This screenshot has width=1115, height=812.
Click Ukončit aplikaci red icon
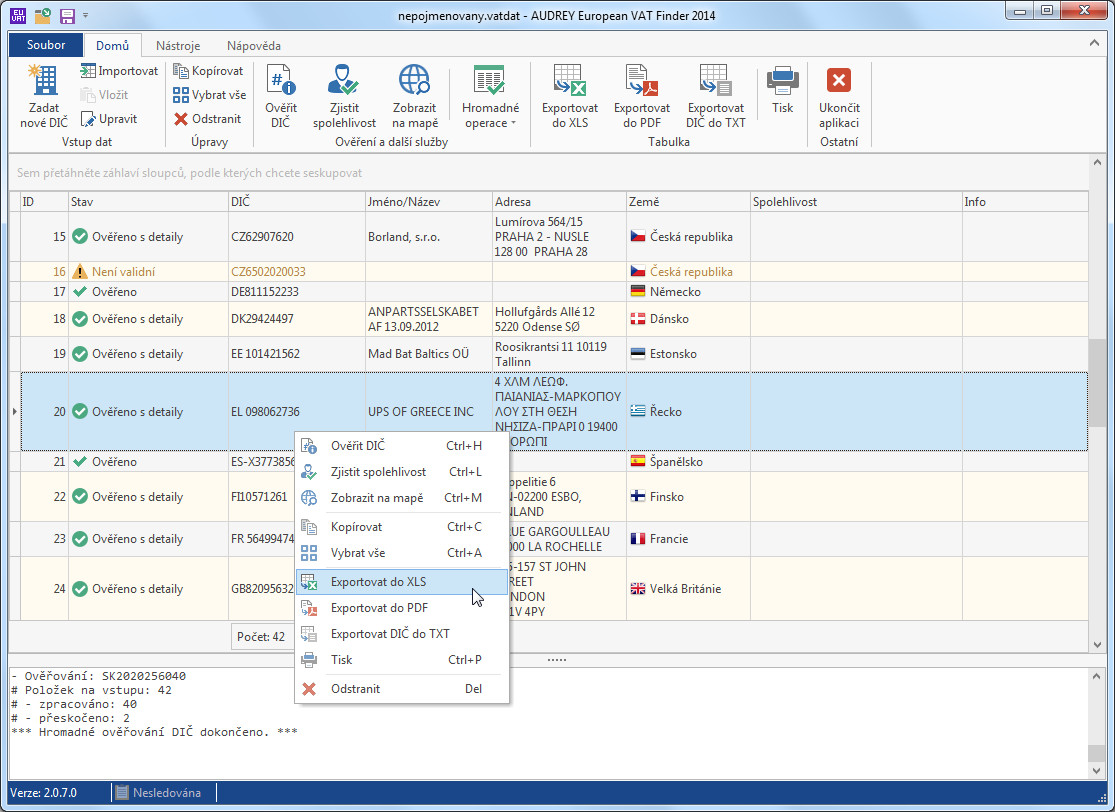[x=839, y=80]
